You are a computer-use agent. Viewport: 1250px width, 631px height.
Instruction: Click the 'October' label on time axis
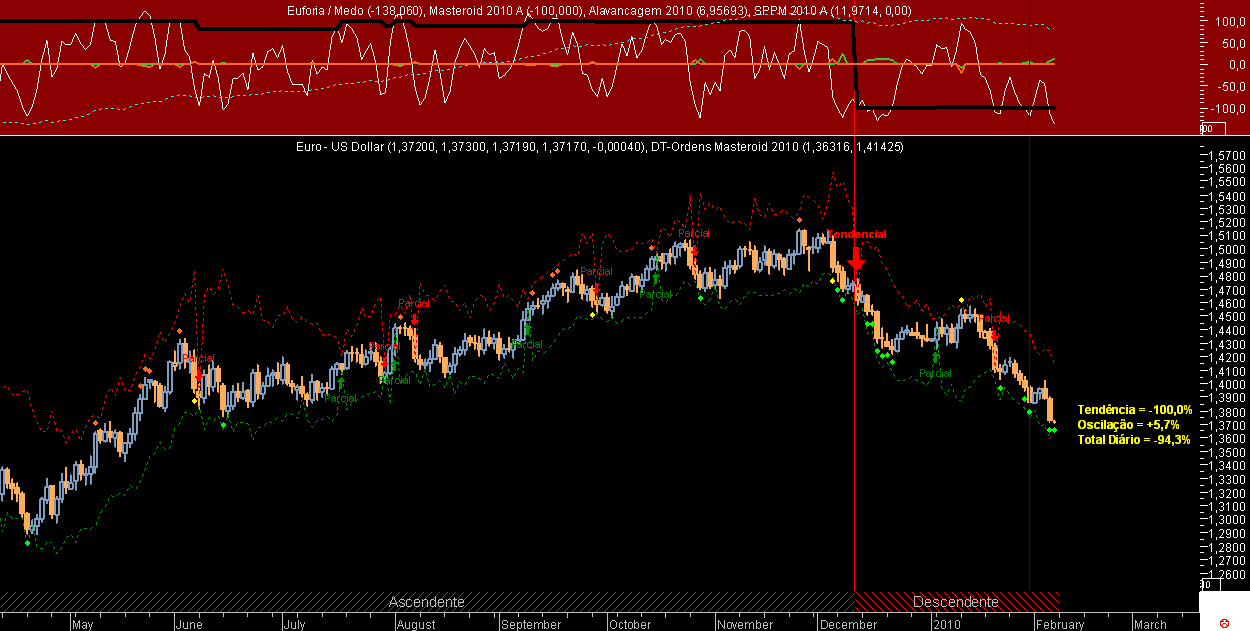(630, 624)
